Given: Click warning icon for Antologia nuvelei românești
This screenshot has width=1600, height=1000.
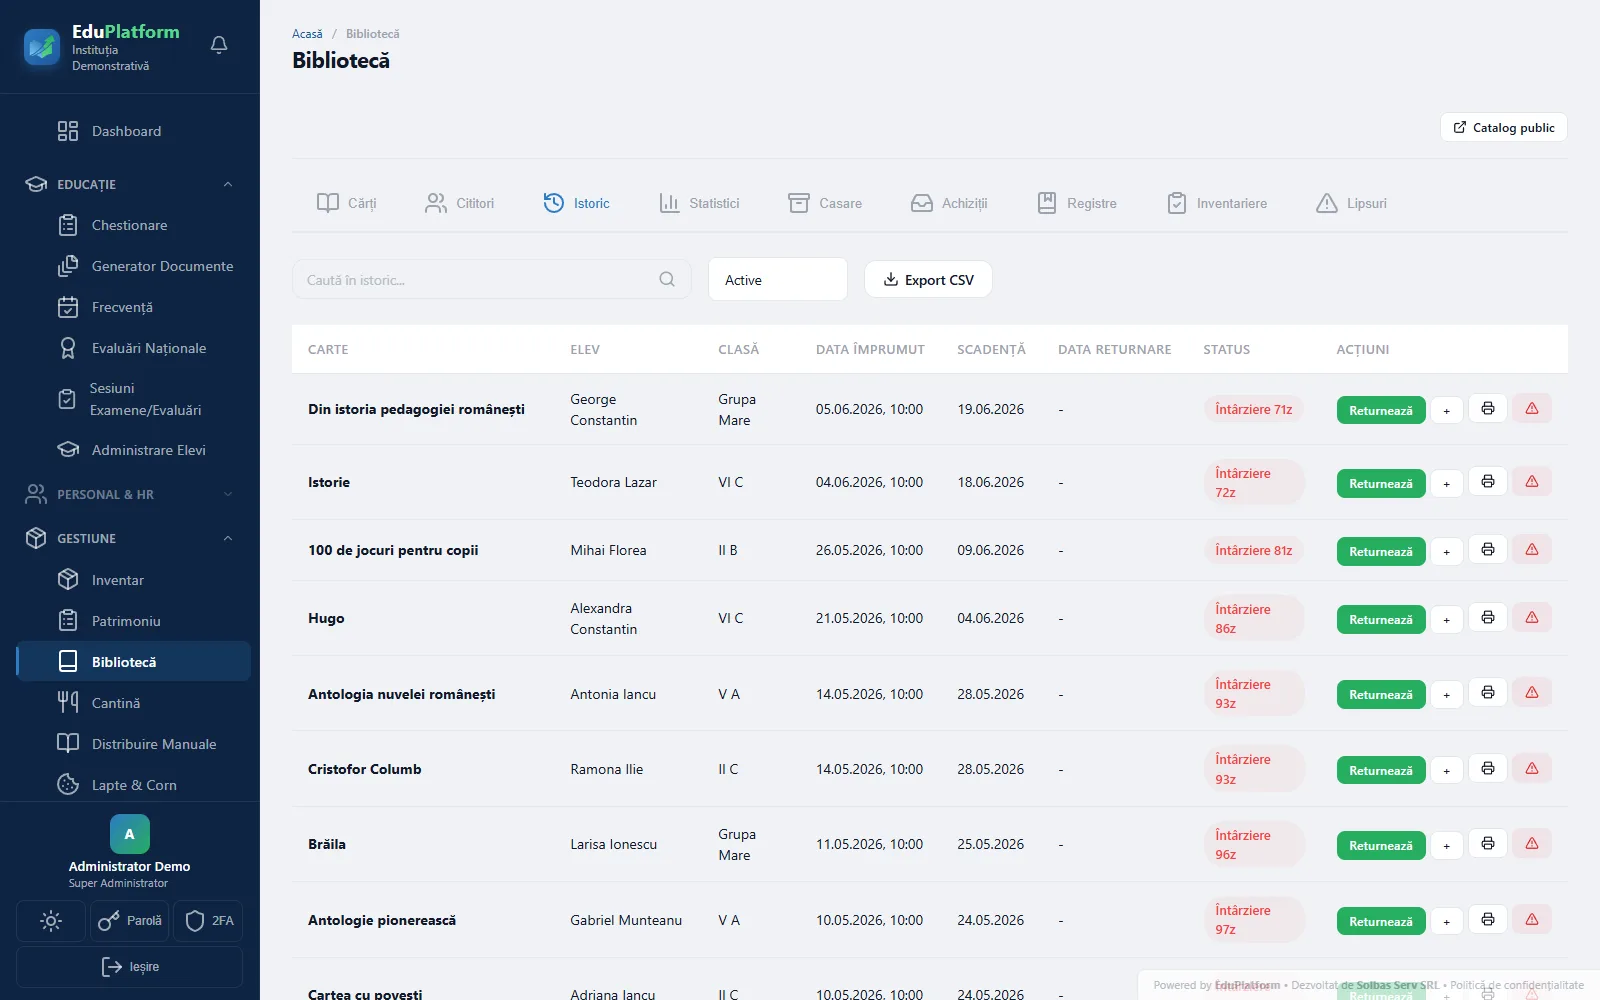Looking at the screenshot, I should (x=1532, y=692).
